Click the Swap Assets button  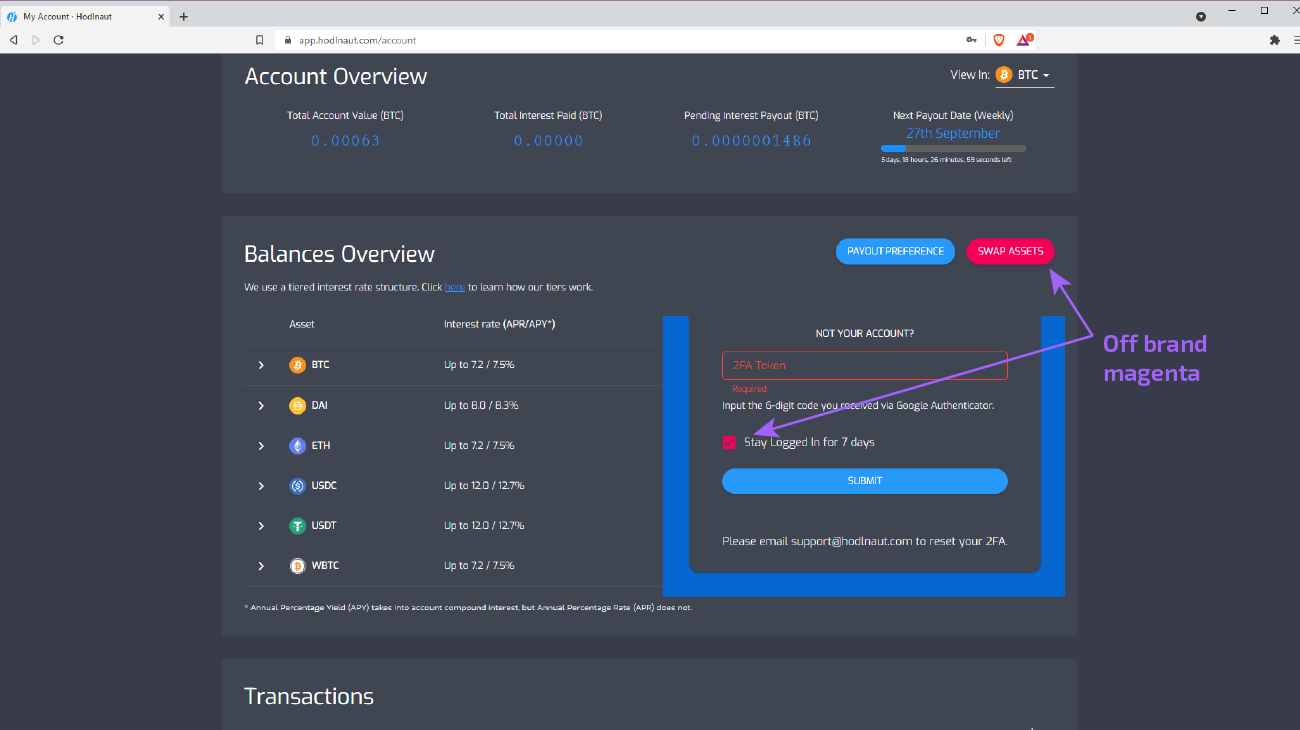click(x=1010, y=252)
